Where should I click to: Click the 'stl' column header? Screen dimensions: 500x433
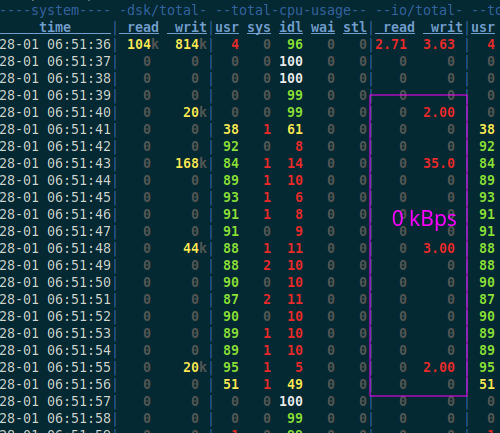point(355,27)
